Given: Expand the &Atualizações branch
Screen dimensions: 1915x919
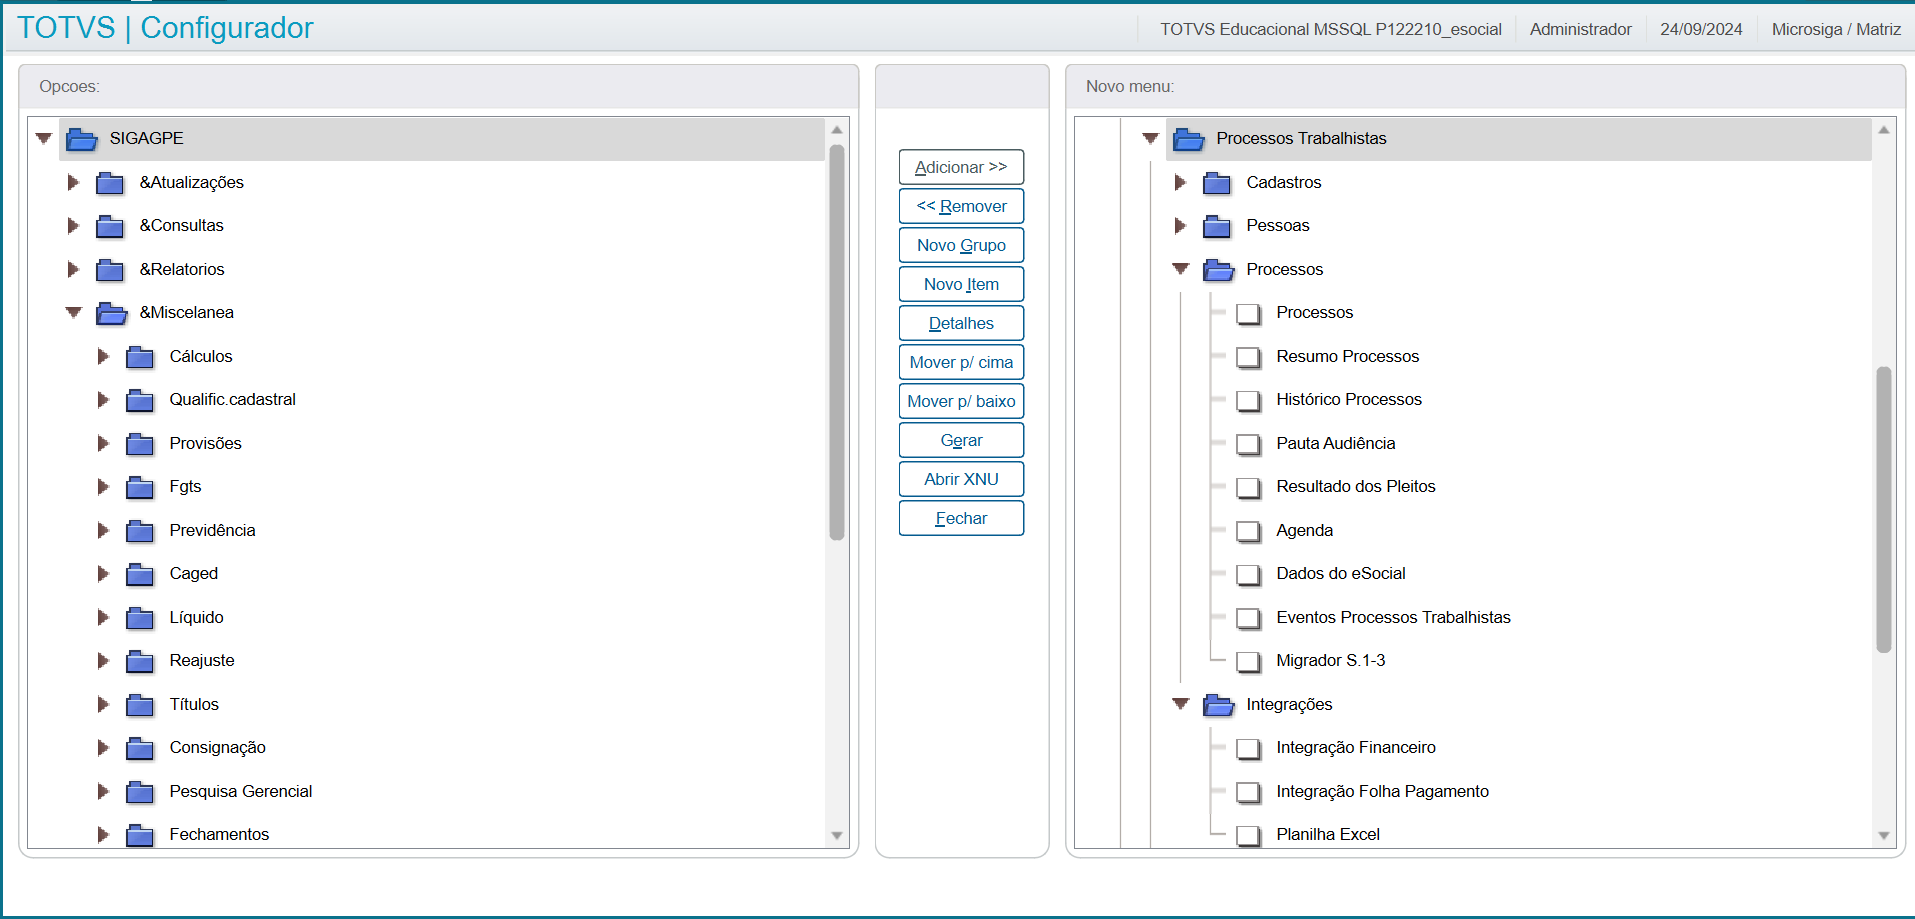Looking at the screenshot, I should 73,182.
